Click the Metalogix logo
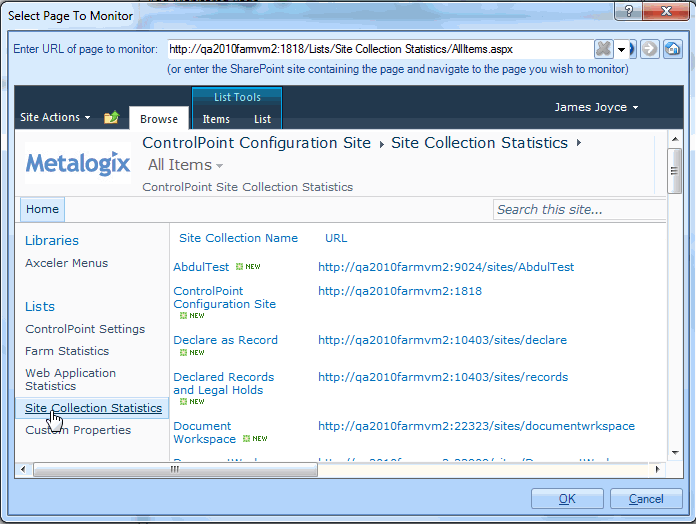 pyautogui.click(x=78, y=163)
